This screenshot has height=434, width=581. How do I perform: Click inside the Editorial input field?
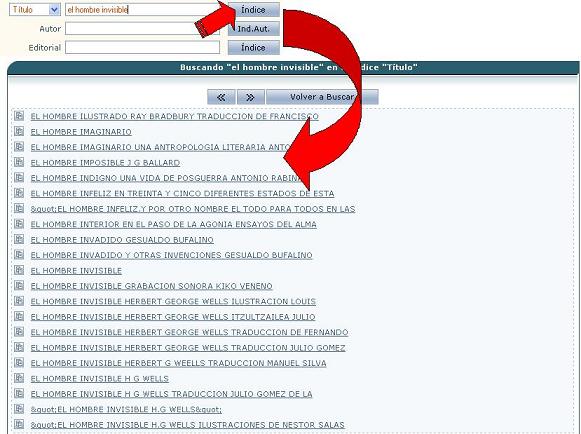click(x=142, y=47)
